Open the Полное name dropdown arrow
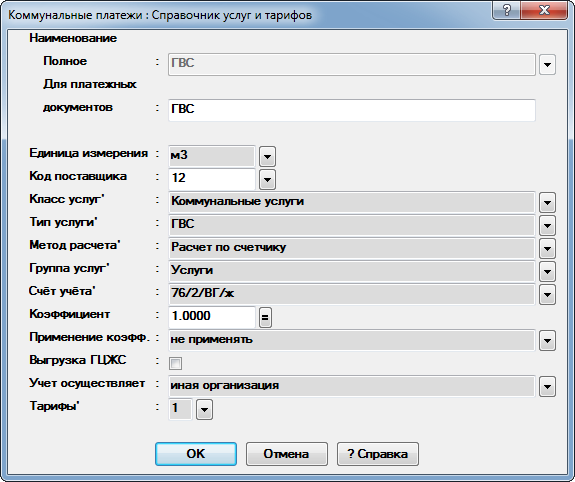Image resolution: width=575 pixels, height=482 pixels. coord(547,65)
